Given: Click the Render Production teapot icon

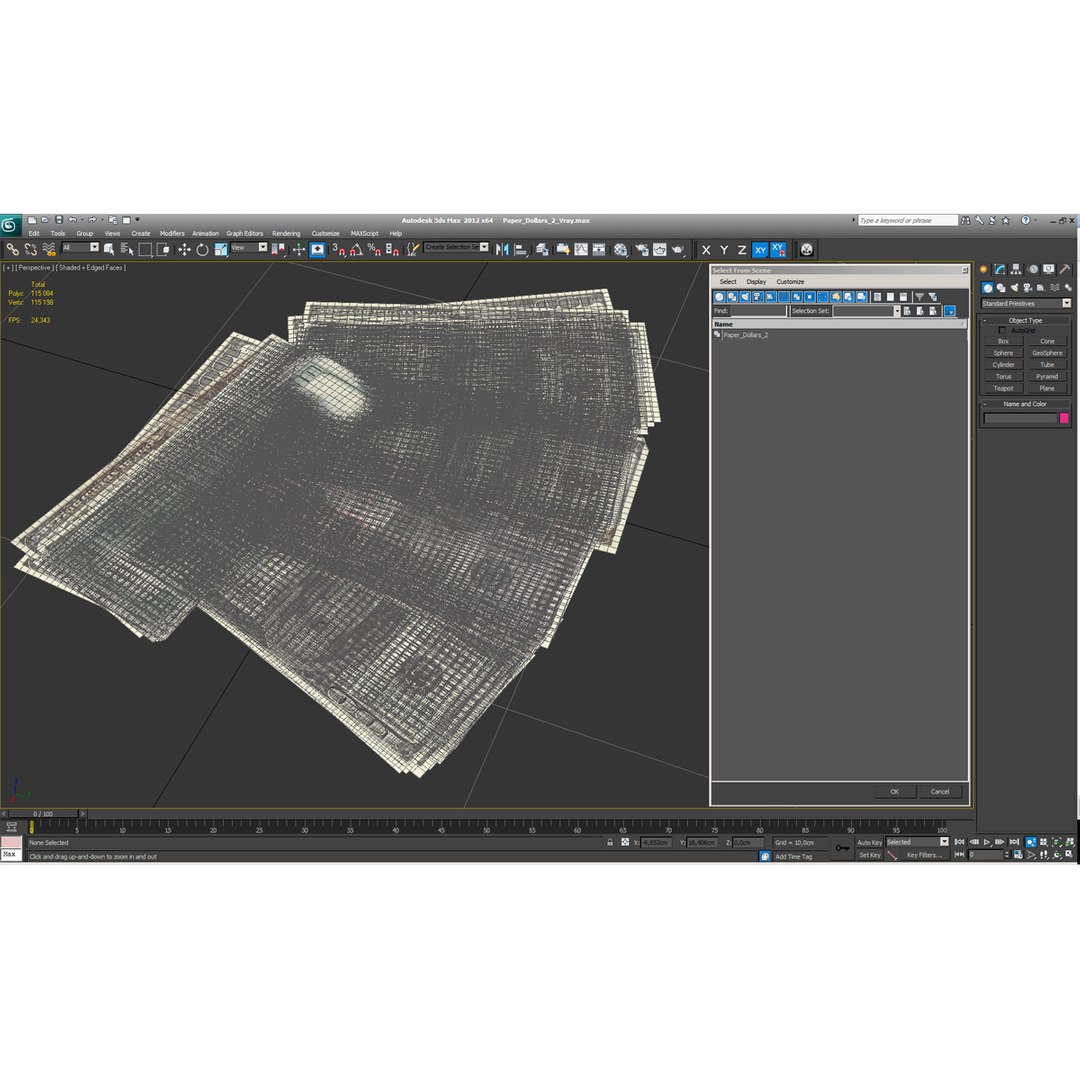Looking at the screenshot, I should tap(678, 249).
